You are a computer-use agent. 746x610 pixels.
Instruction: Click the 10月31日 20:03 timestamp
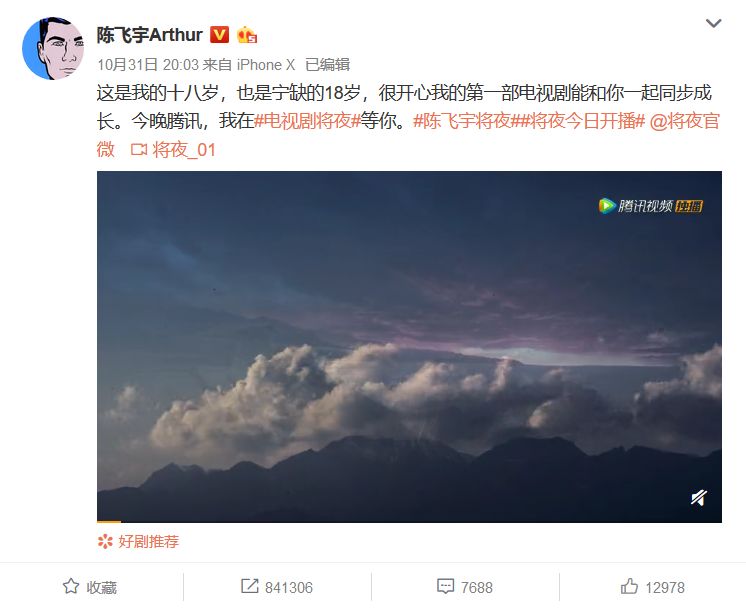147,65
